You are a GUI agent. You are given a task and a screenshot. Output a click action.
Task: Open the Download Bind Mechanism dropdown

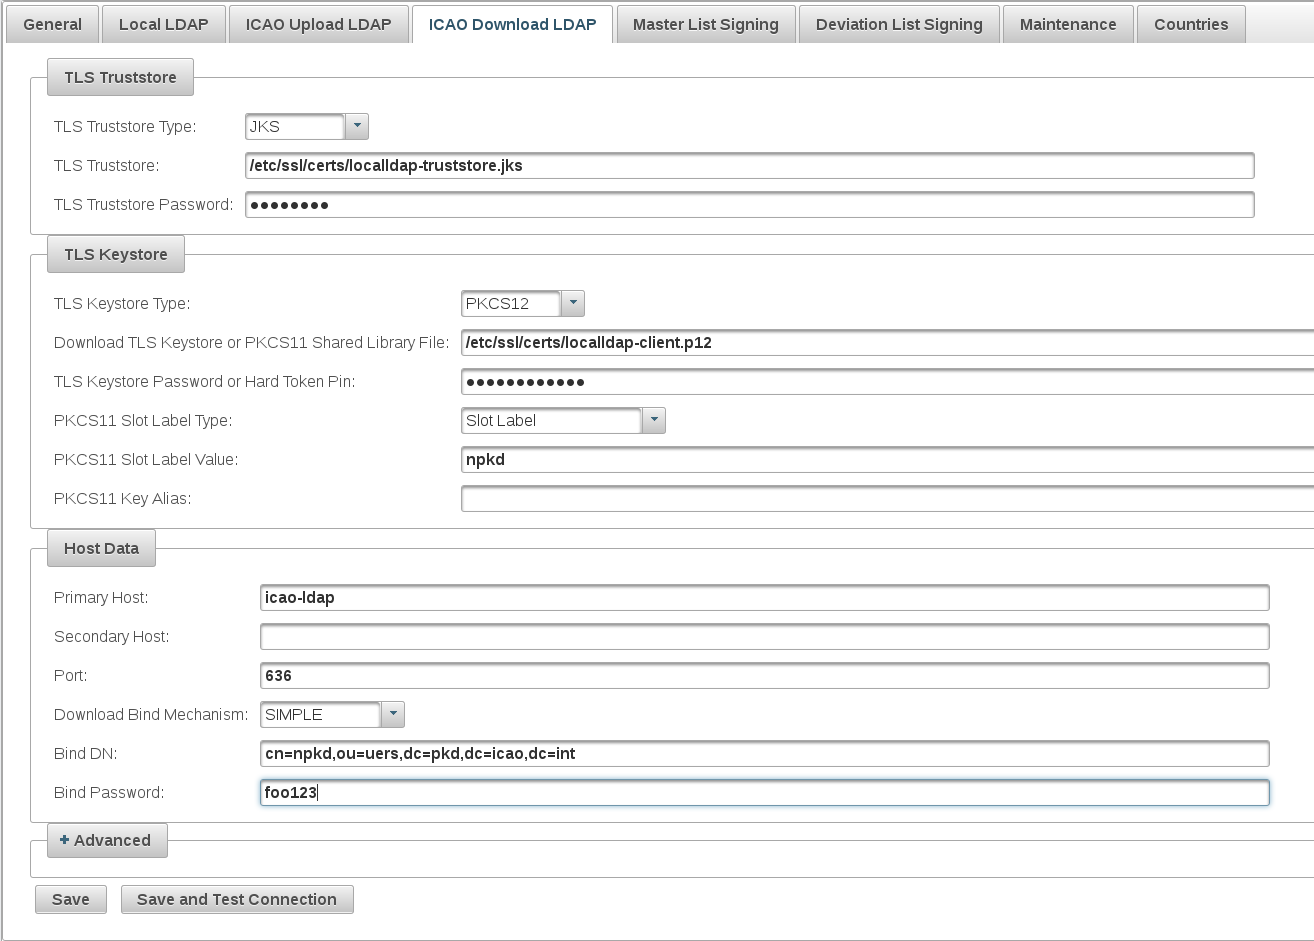point(392,715)
